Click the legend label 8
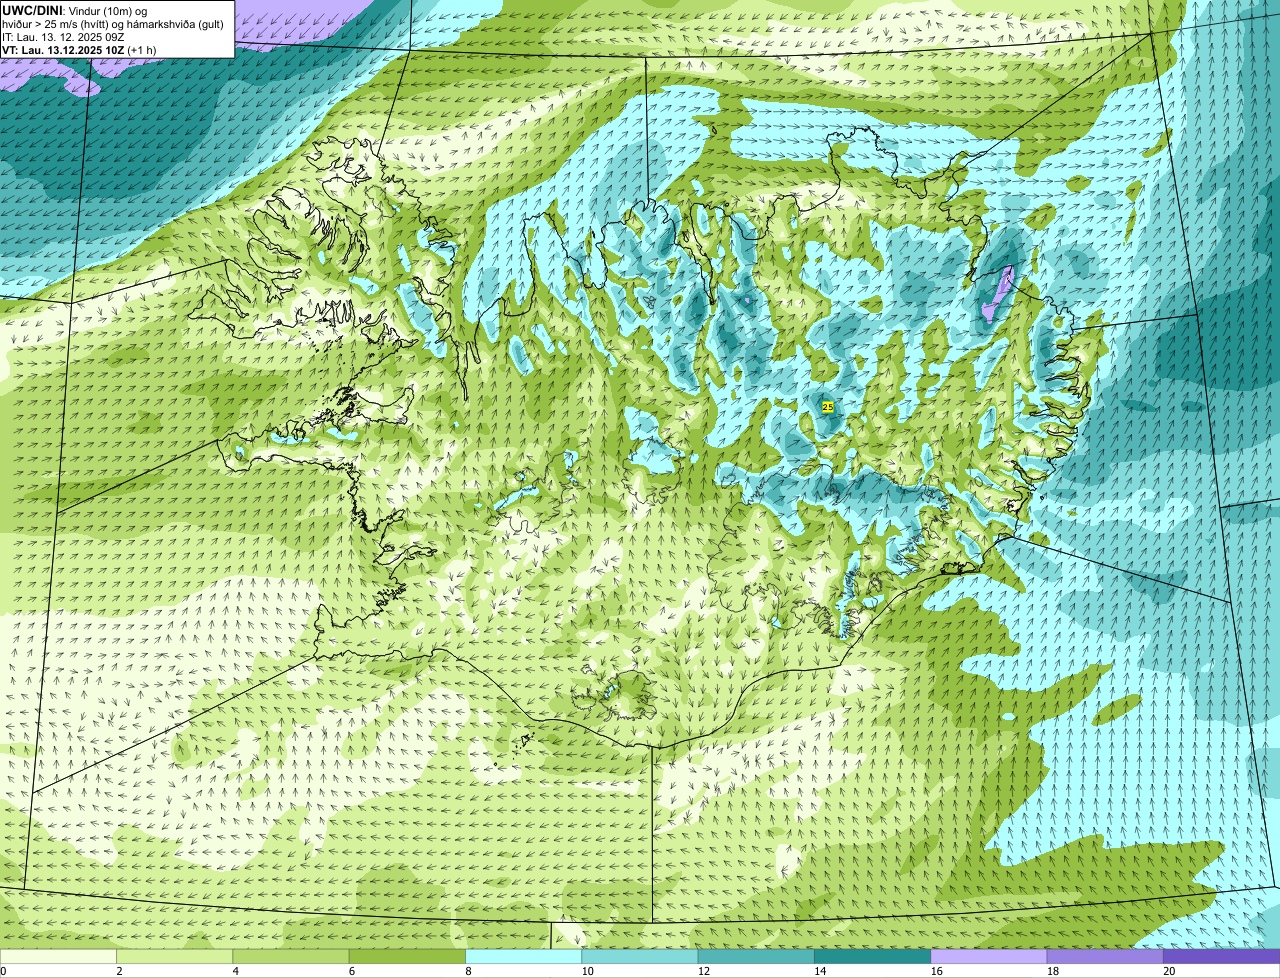Viewport: 1280px width, 978px height. 466,971
